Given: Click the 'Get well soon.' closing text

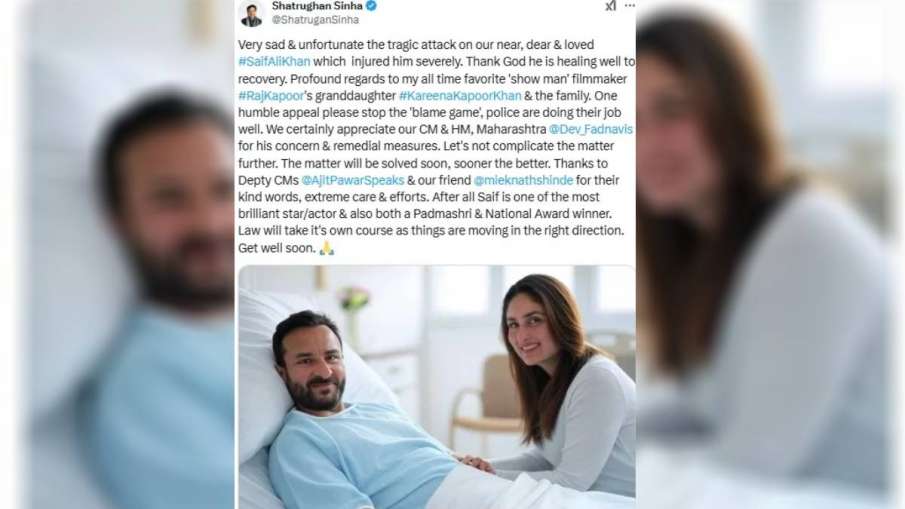Looking at the screenshot, I should 277,248.
